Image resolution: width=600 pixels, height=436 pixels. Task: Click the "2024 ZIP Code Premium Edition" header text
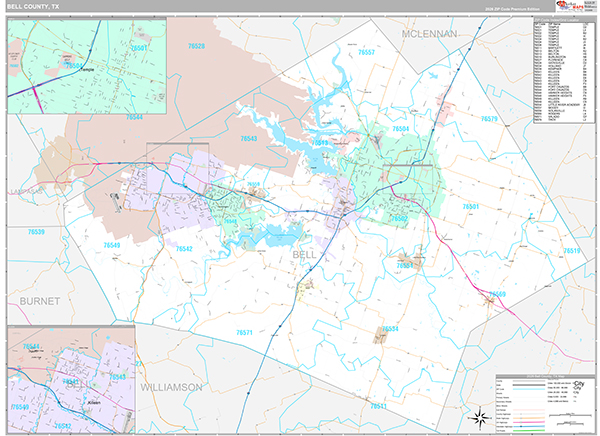(513, 9)
